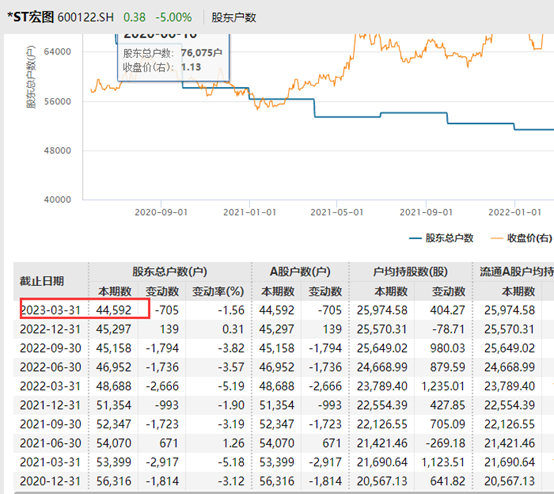Click the 600122.SH stock code

pos(86,17)
